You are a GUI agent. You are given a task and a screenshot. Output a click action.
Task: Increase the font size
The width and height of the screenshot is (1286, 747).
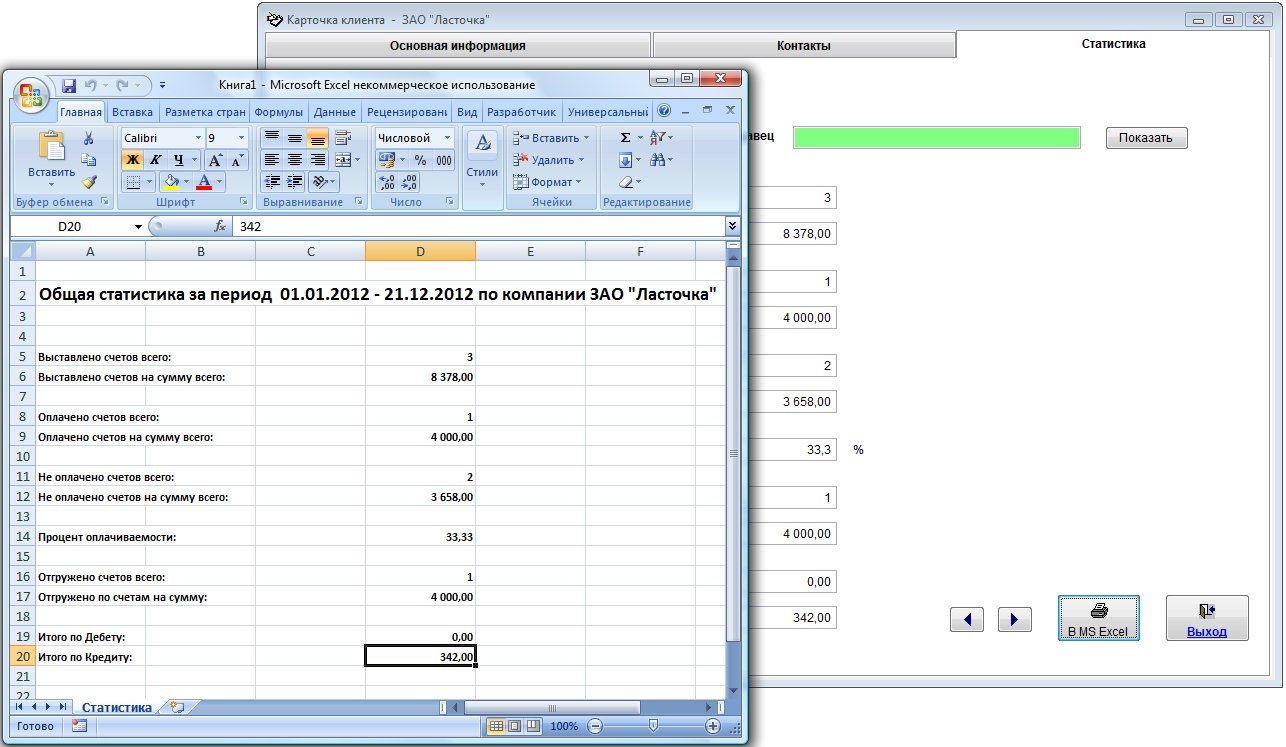click(x=216, y=160)
